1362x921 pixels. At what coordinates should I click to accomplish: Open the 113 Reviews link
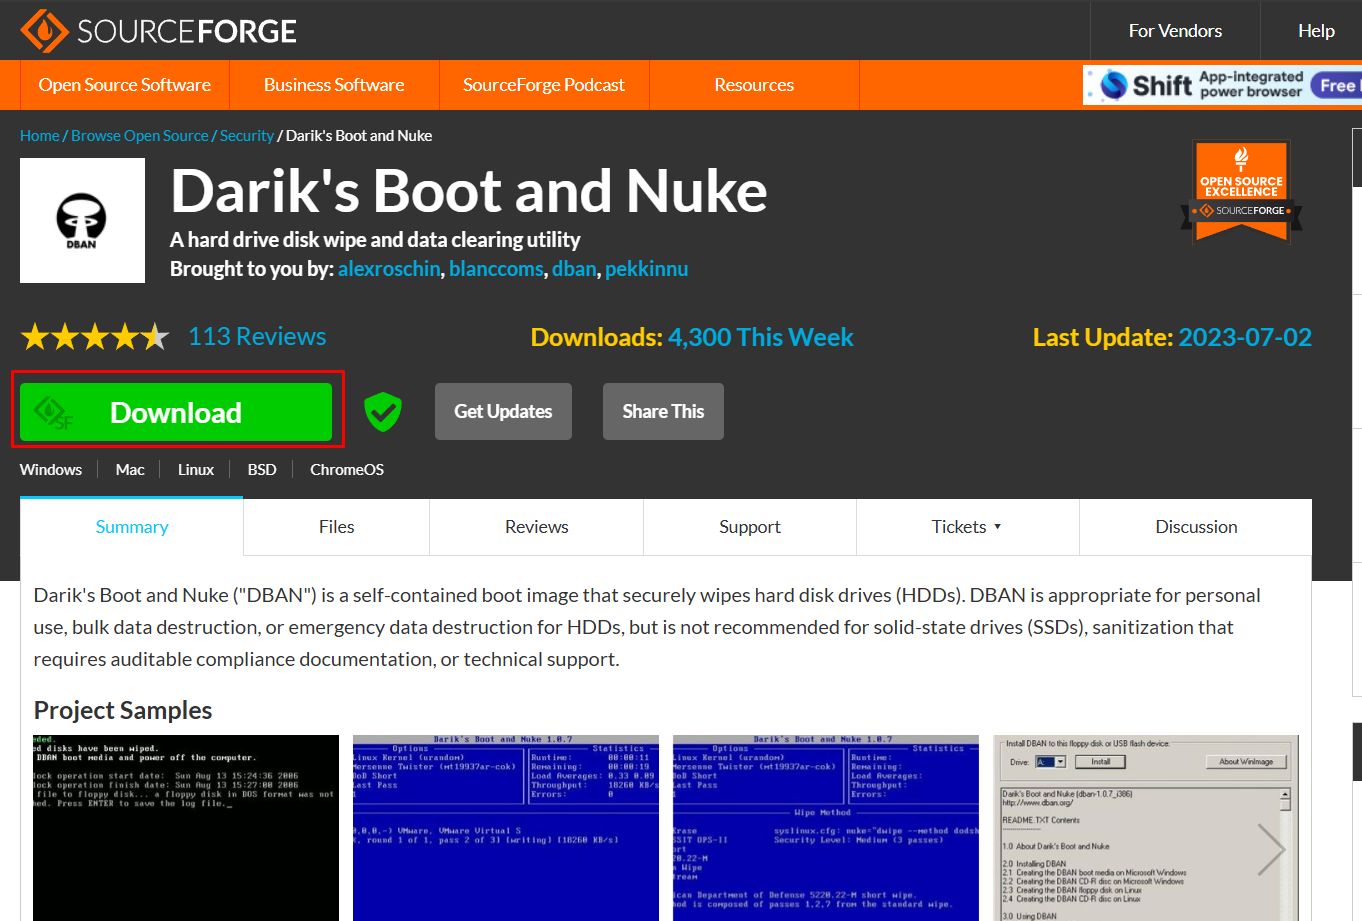click(257, 336)
